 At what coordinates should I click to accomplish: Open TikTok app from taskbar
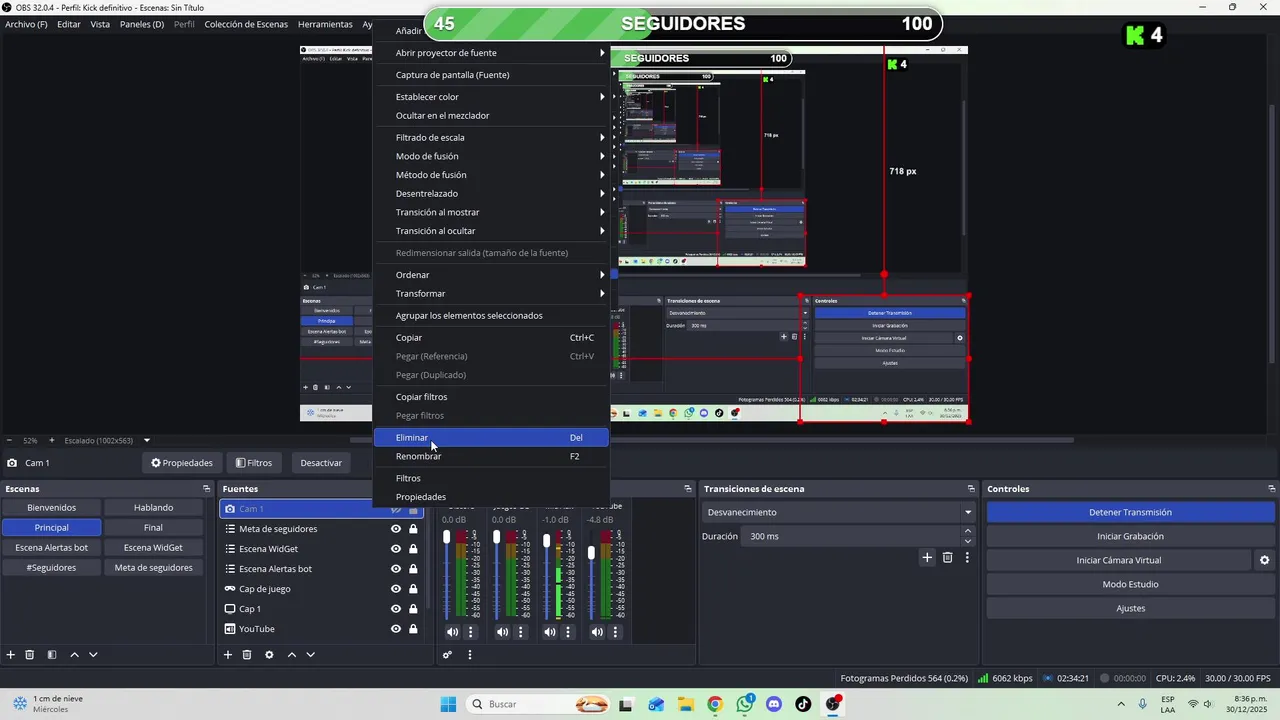click(803, 704)
